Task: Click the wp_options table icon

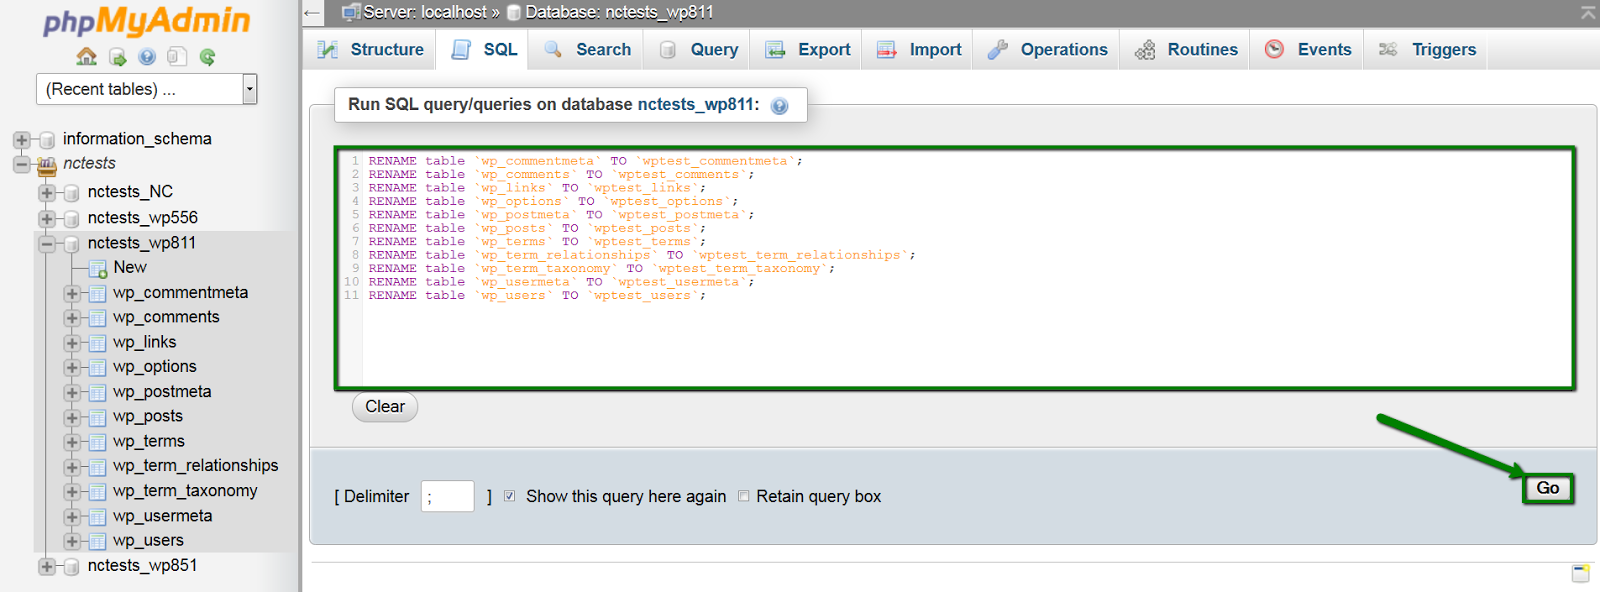Action: pos(97,368)
